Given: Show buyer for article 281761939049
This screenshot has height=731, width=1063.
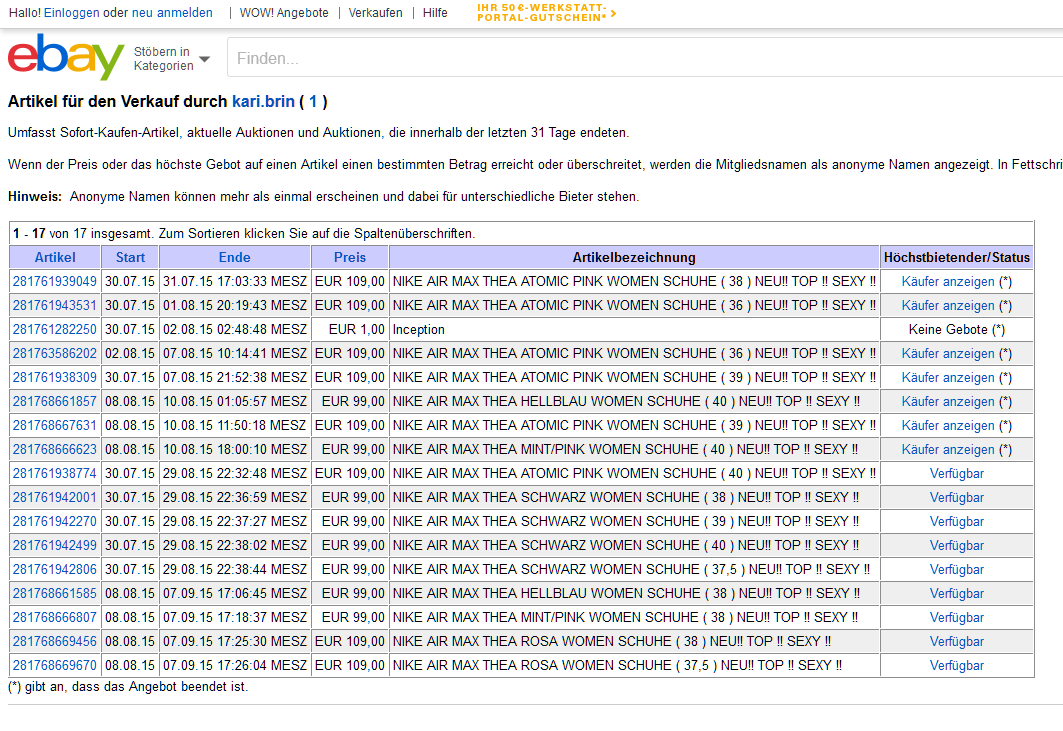Looking at the screenshot, I should pyautogui.click(x=947, y=281).
